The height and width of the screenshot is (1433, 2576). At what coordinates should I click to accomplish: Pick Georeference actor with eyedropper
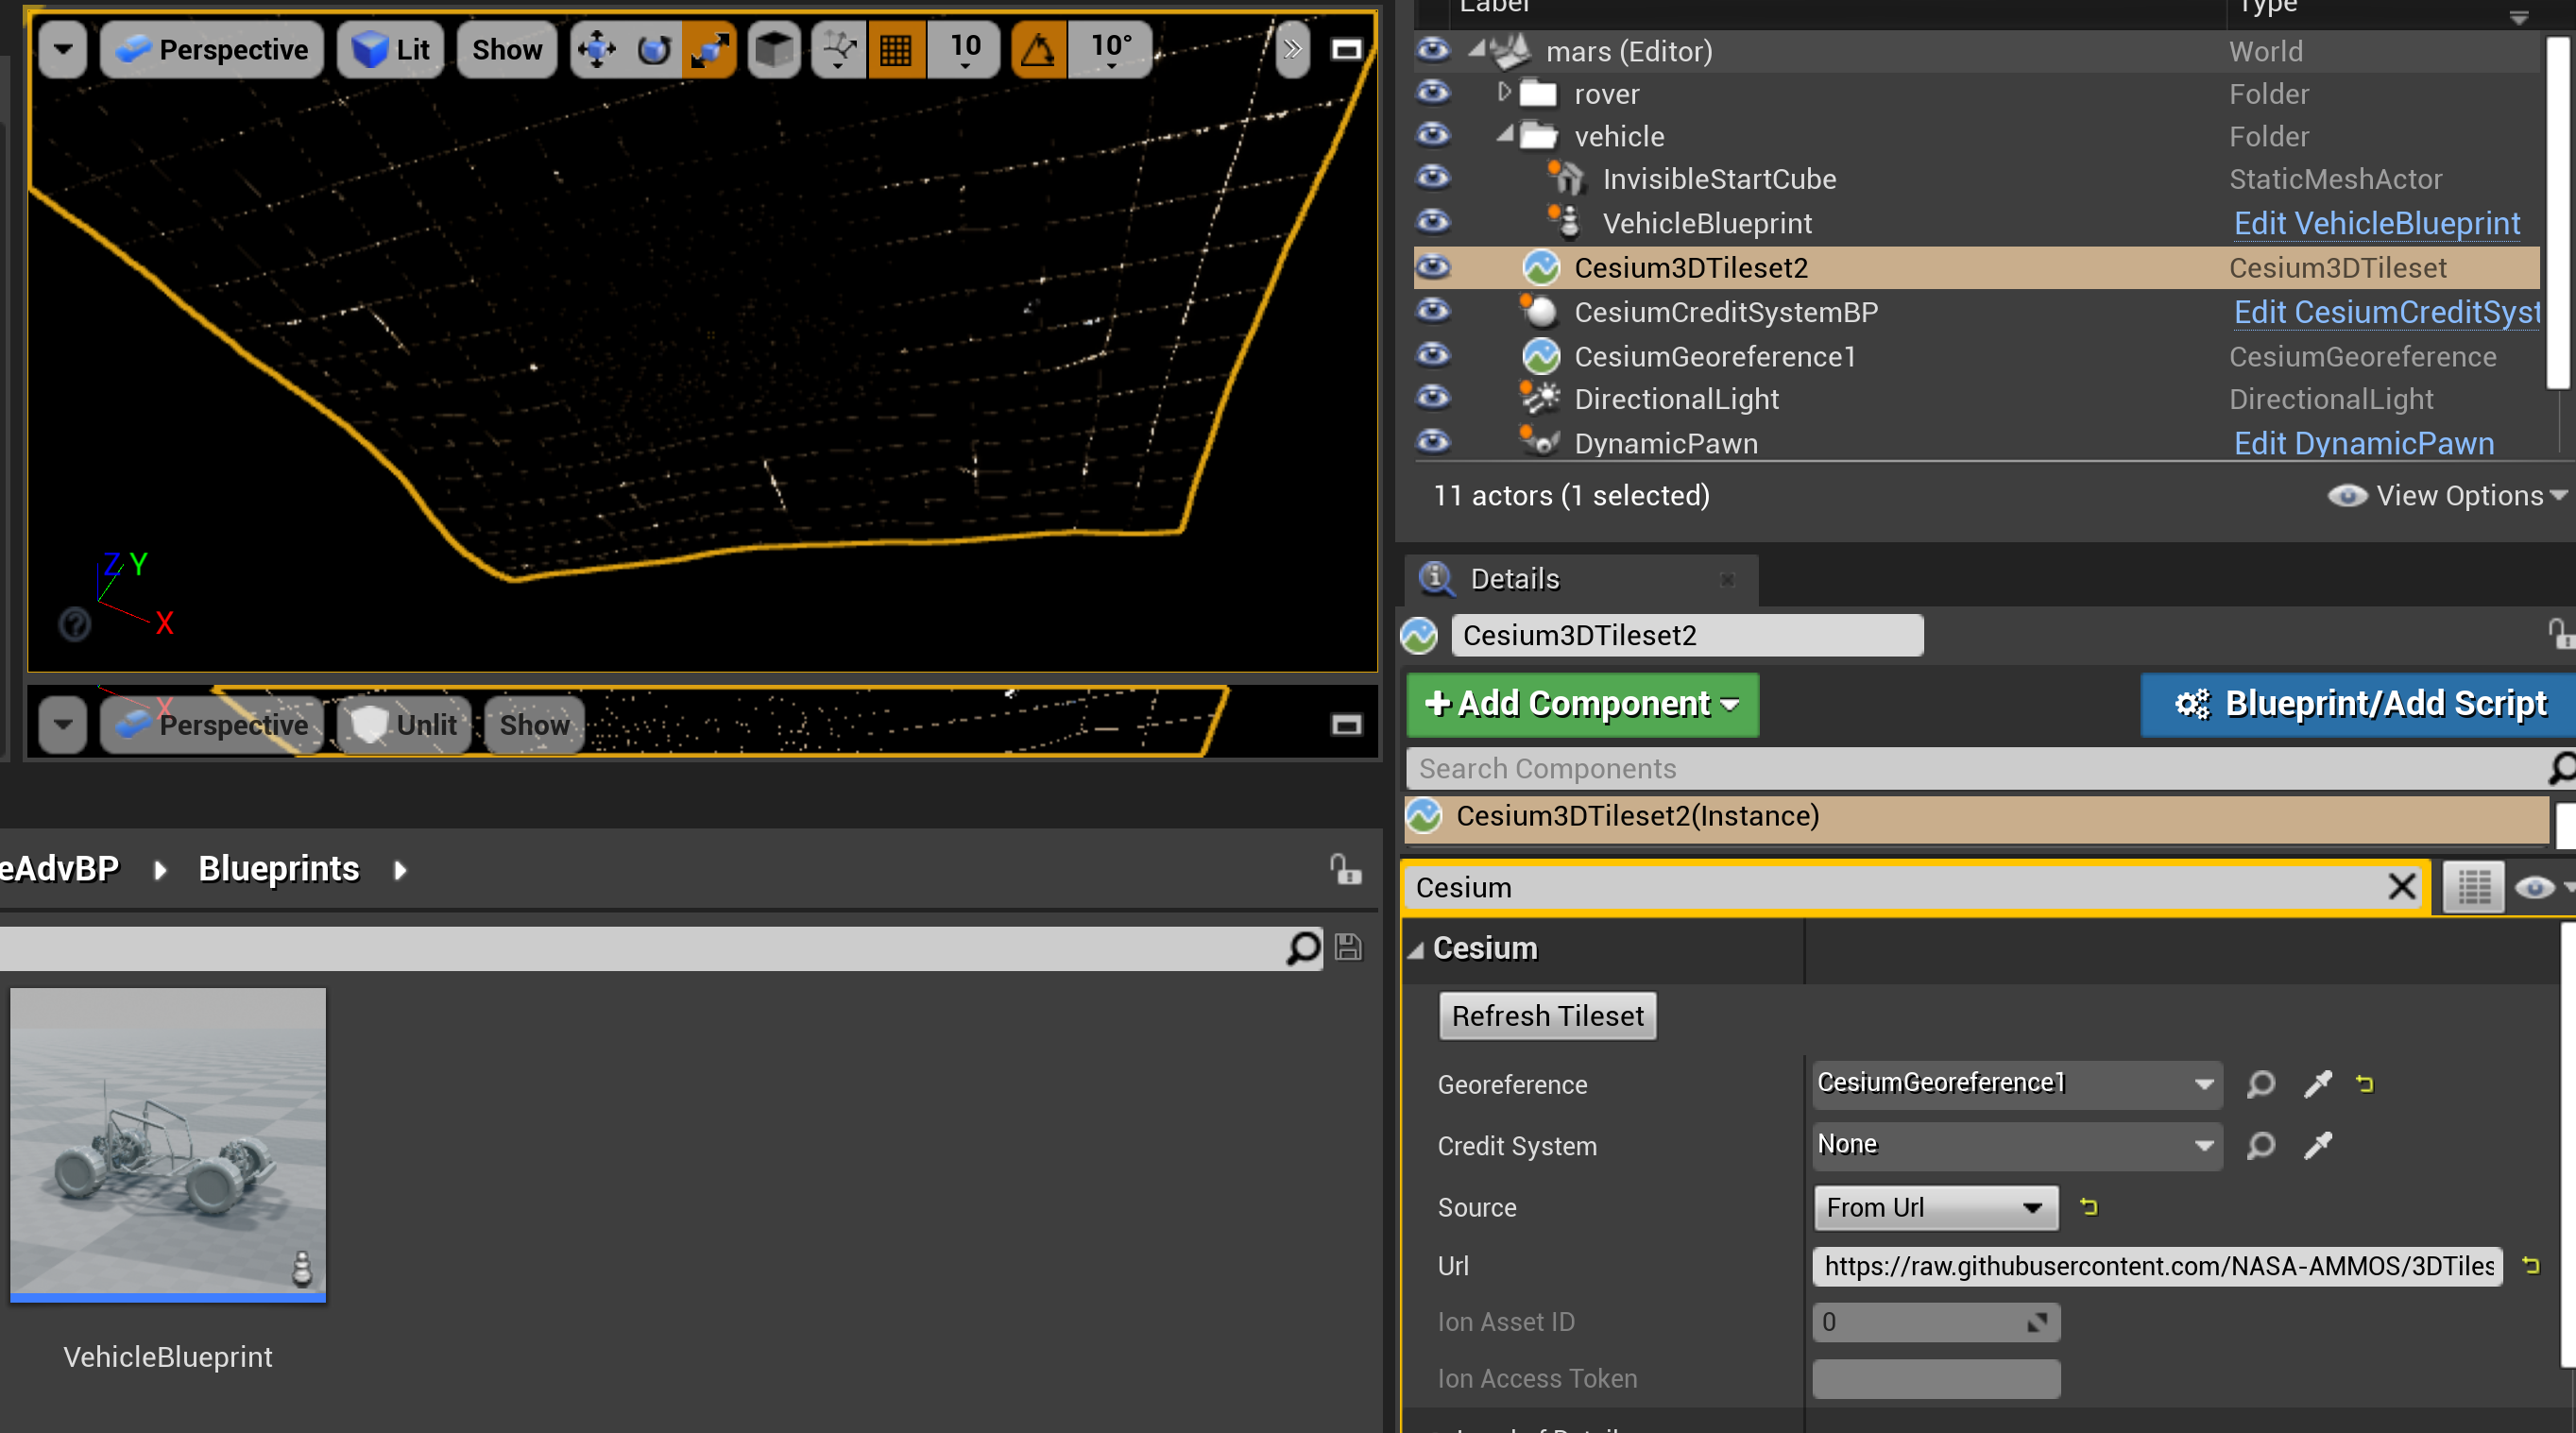[x=2317, y=1084]
